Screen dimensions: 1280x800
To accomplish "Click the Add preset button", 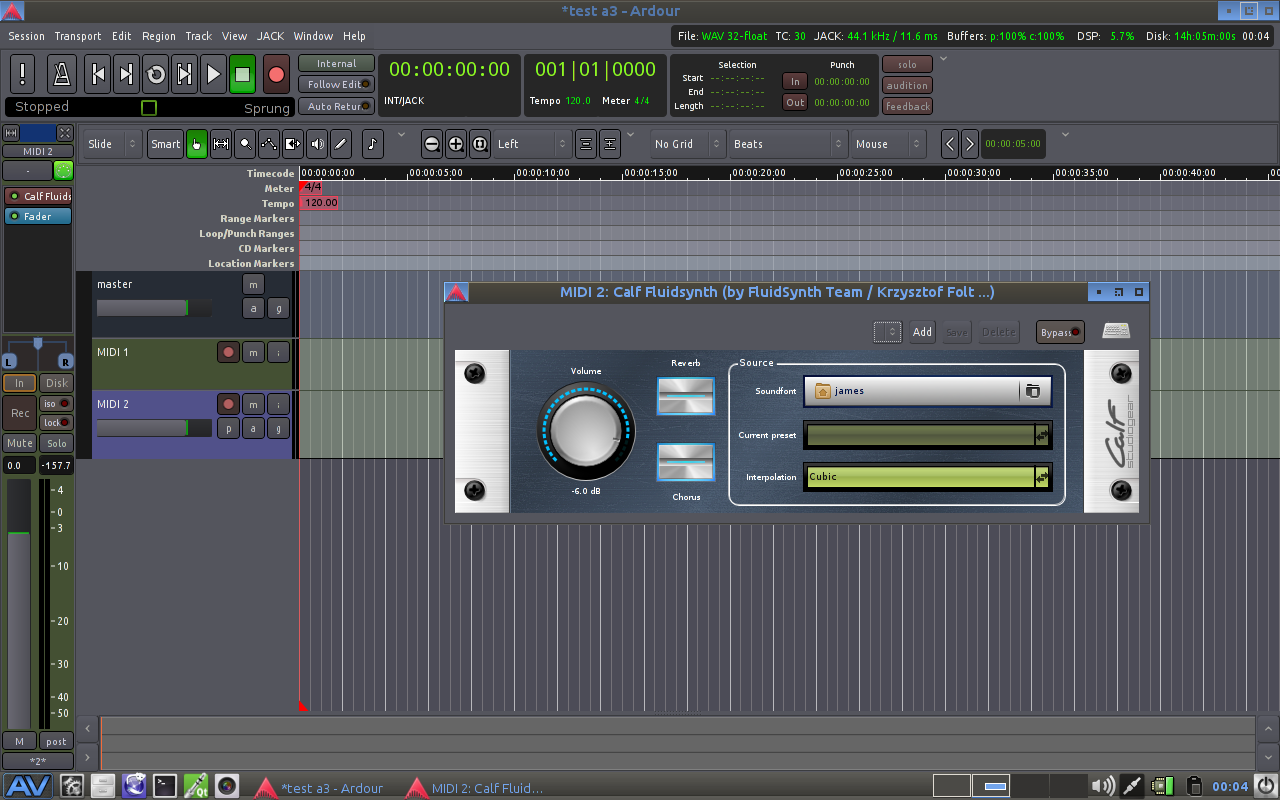I will (x=922, y=332).
